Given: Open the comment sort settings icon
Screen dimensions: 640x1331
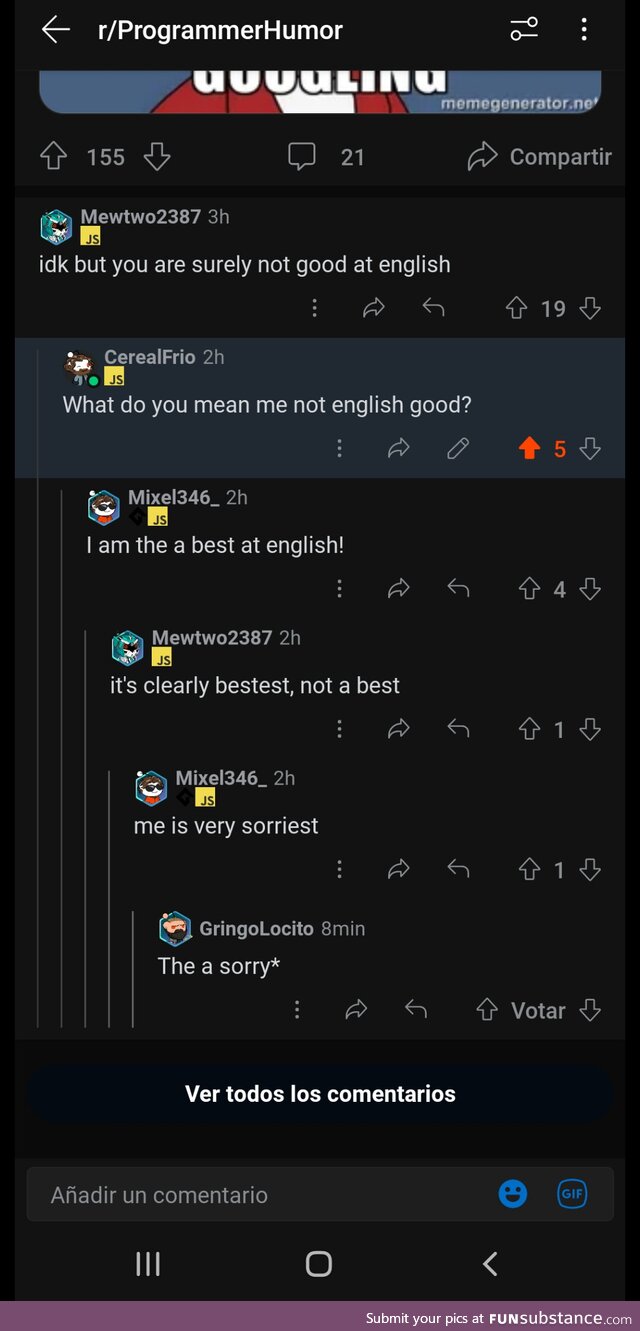Looking at the screenshot, I should click(524, 29).
